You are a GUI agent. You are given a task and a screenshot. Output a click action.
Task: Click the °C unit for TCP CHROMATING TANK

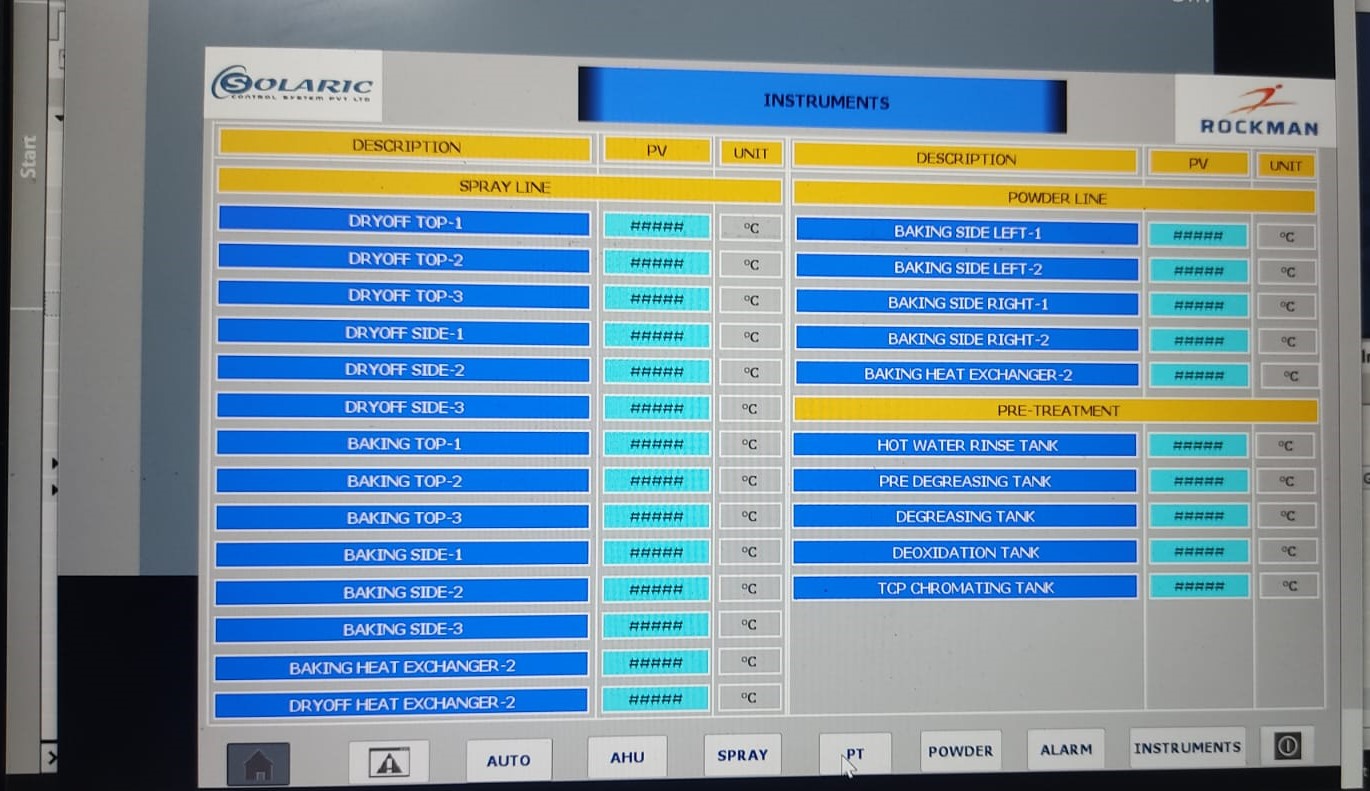(1288, 586)
